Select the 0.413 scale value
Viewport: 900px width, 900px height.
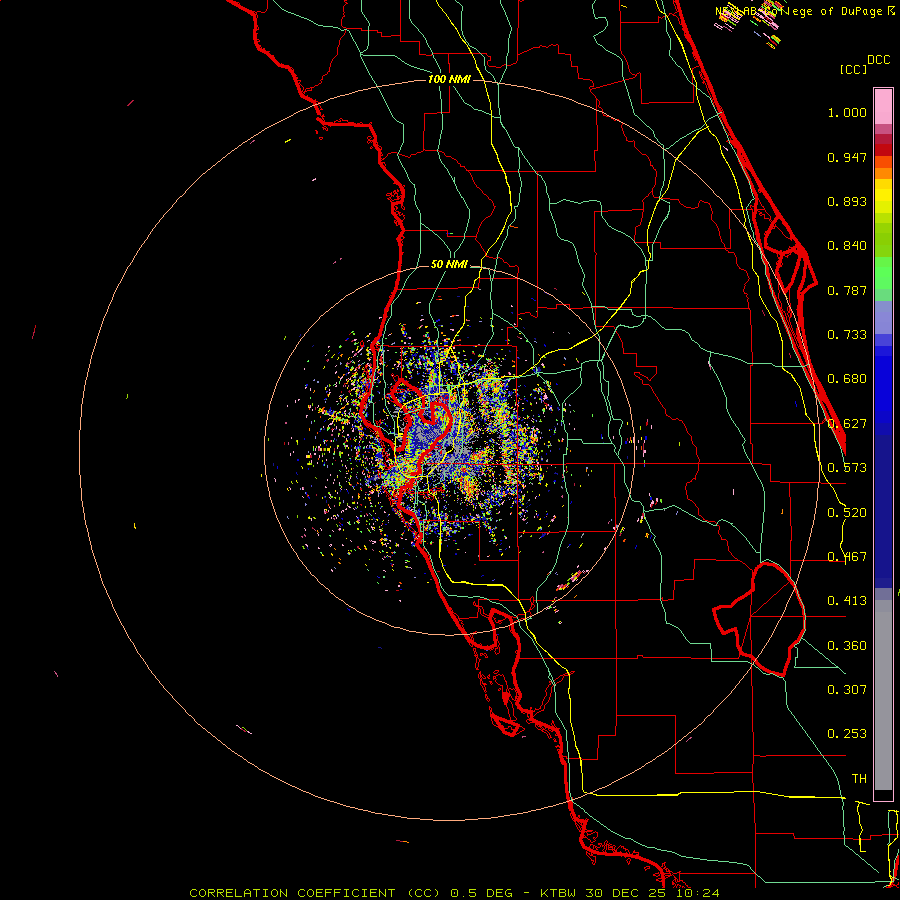pos(847,601)
